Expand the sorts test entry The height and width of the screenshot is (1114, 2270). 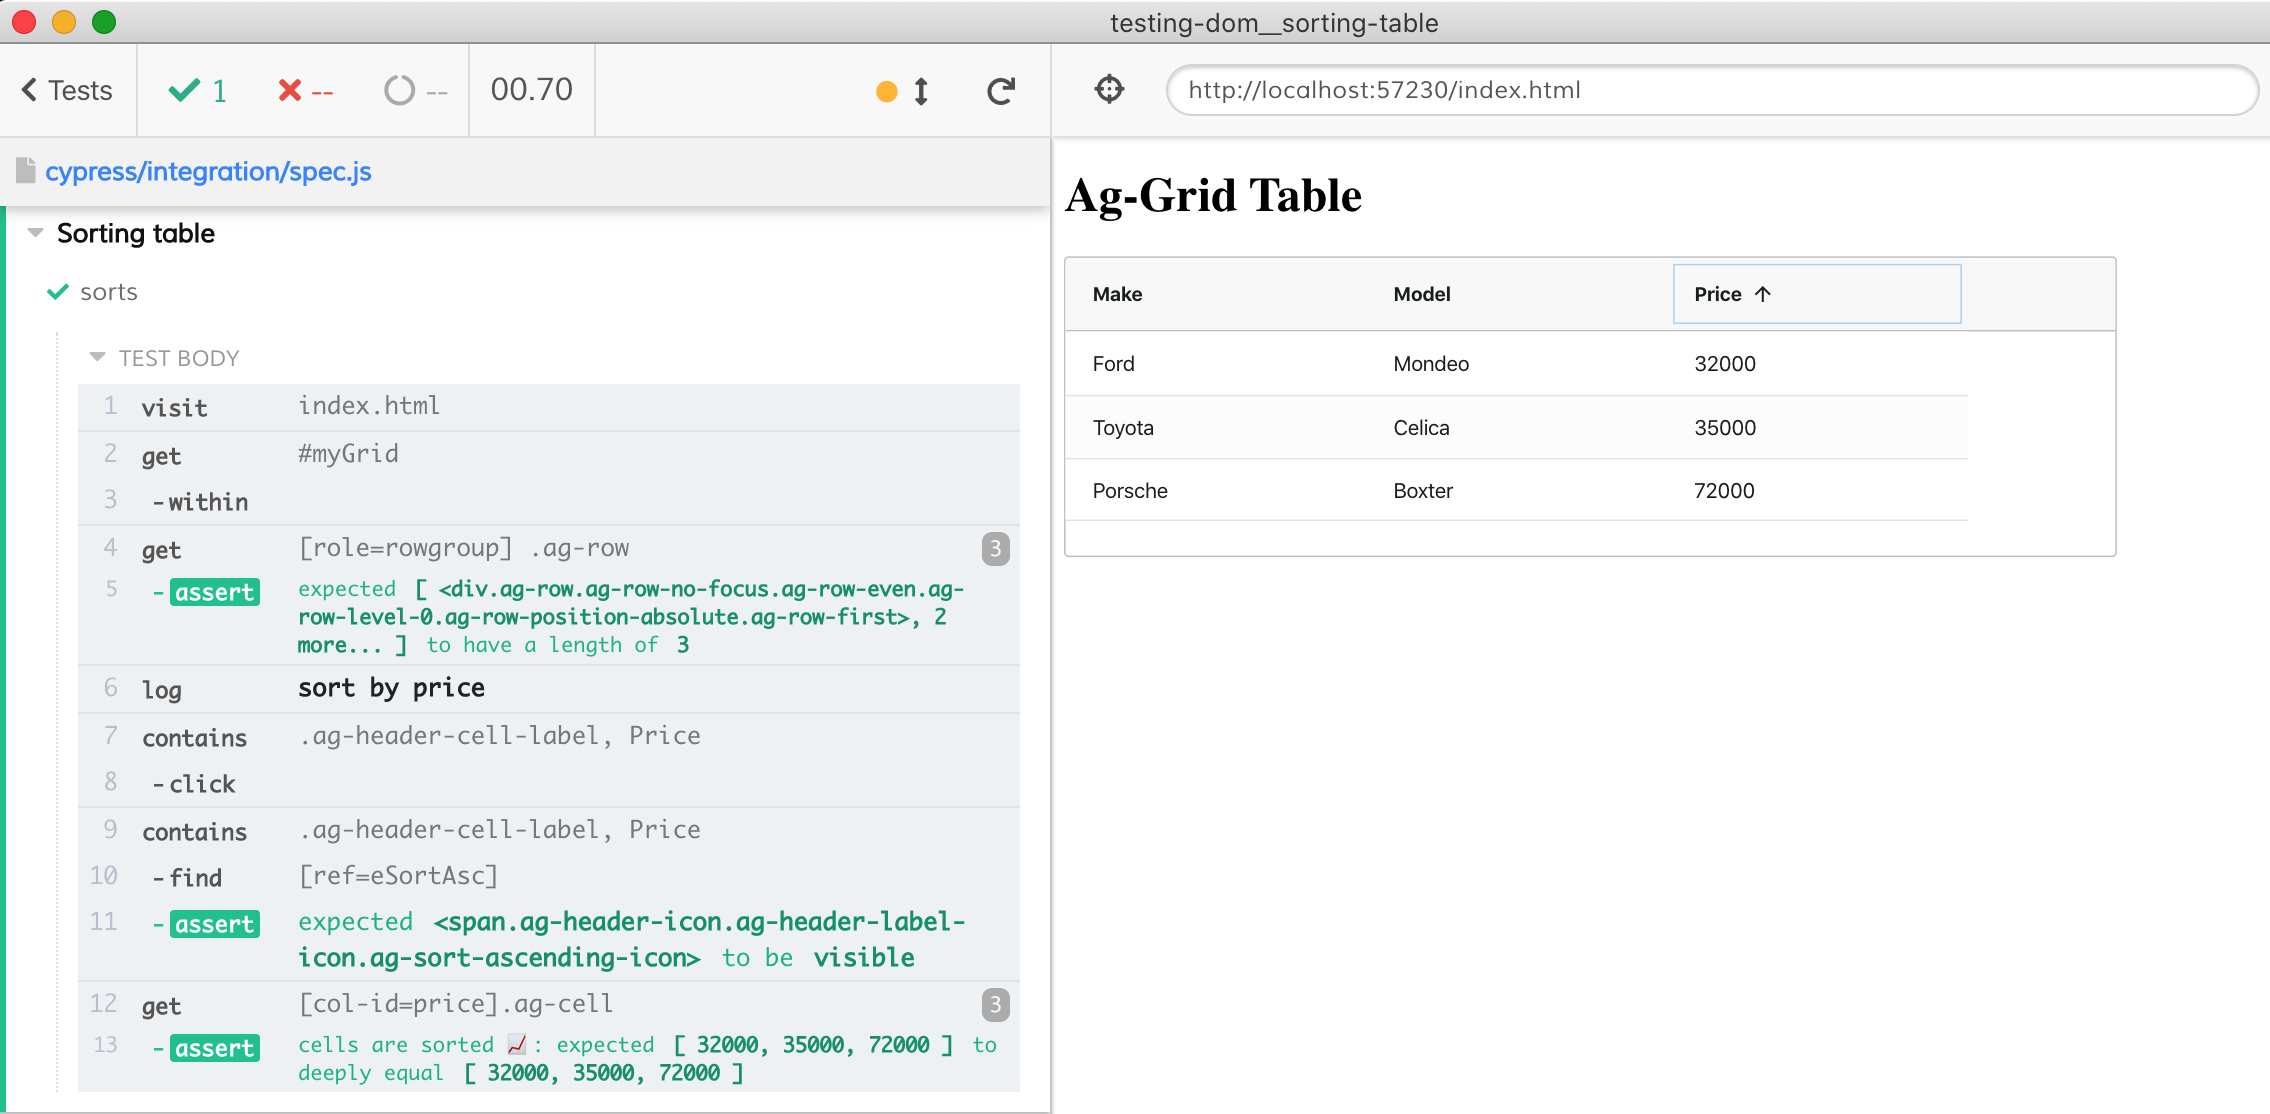pos(108,292)
